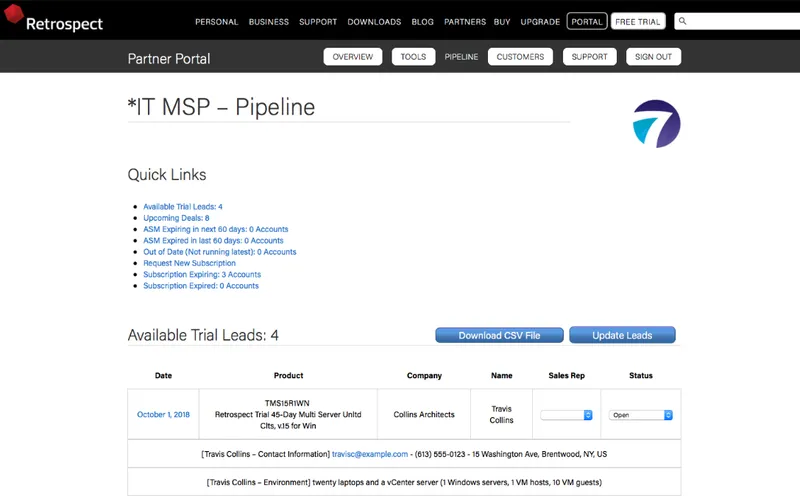Click the Partner Portal heading
The image size is (800, 496).
(x=169, y=59)
